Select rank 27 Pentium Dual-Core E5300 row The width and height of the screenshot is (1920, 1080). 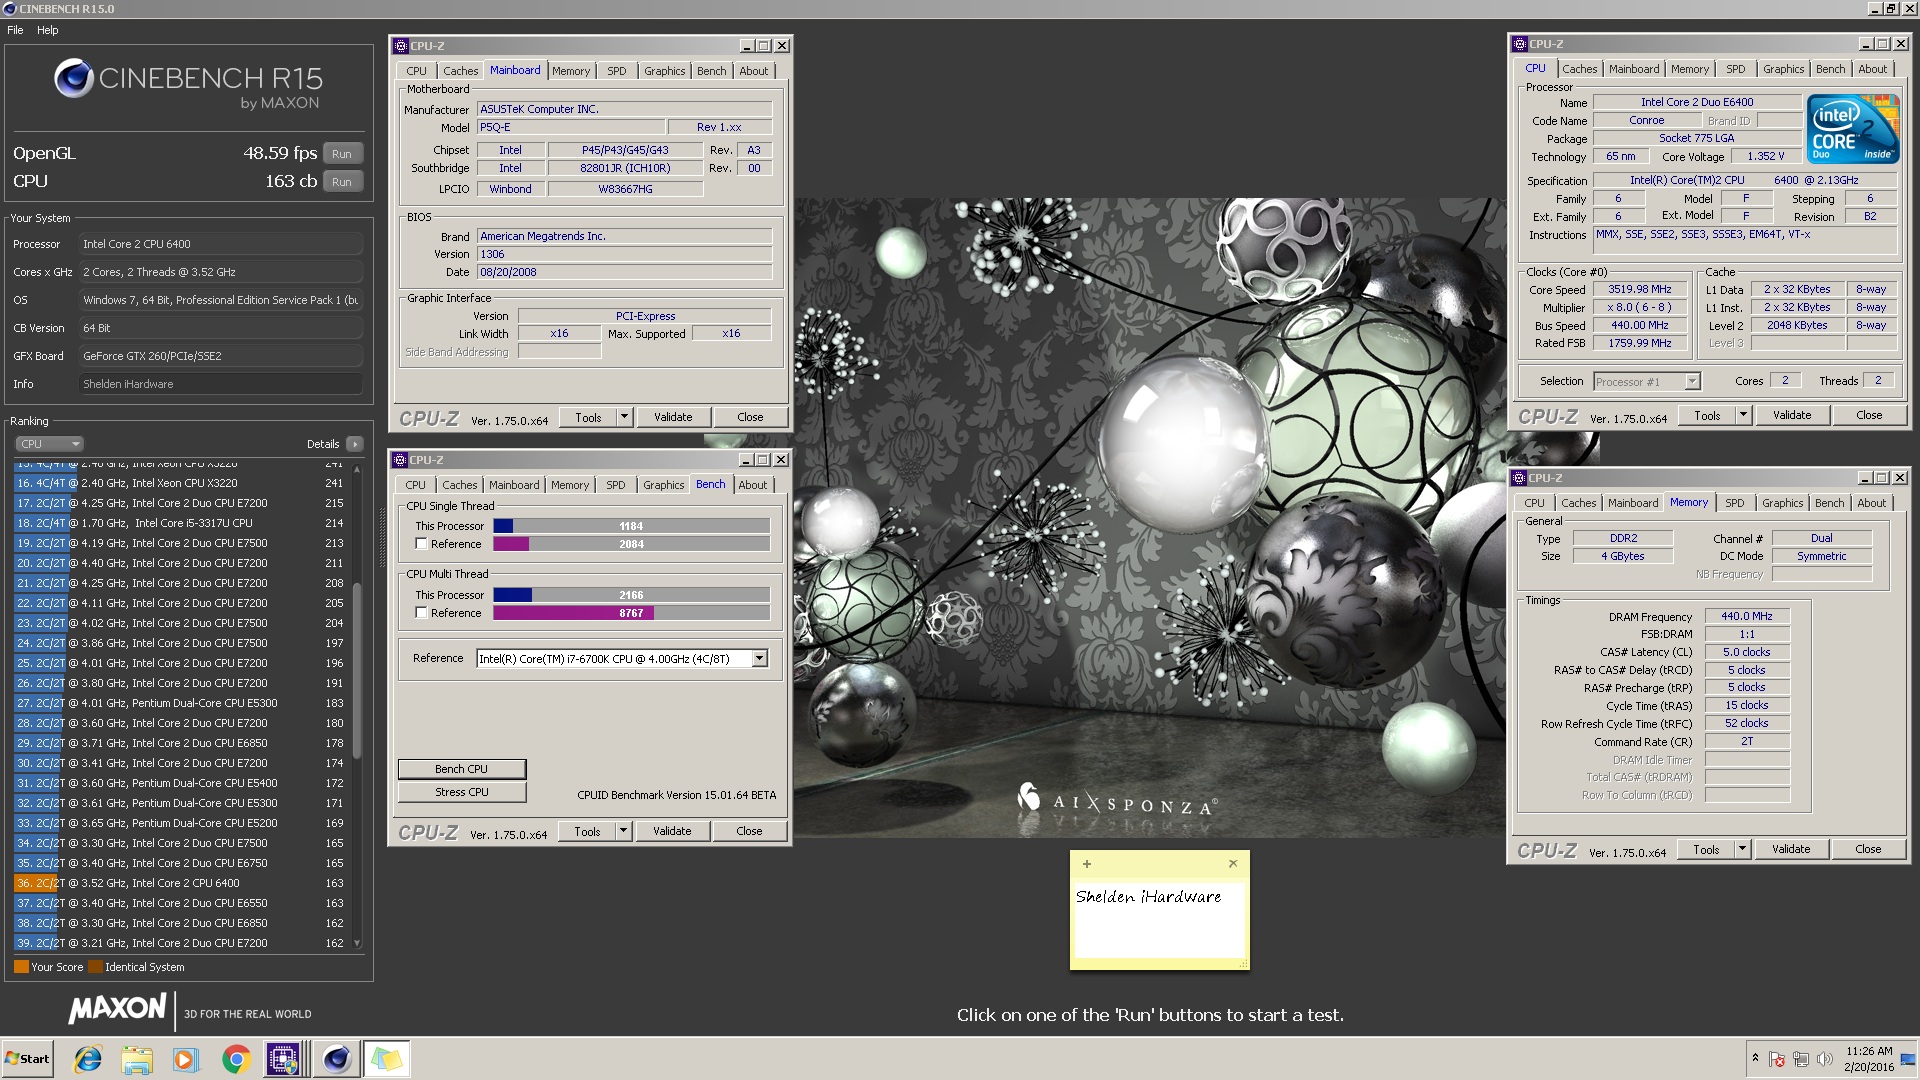click(180, 703)
